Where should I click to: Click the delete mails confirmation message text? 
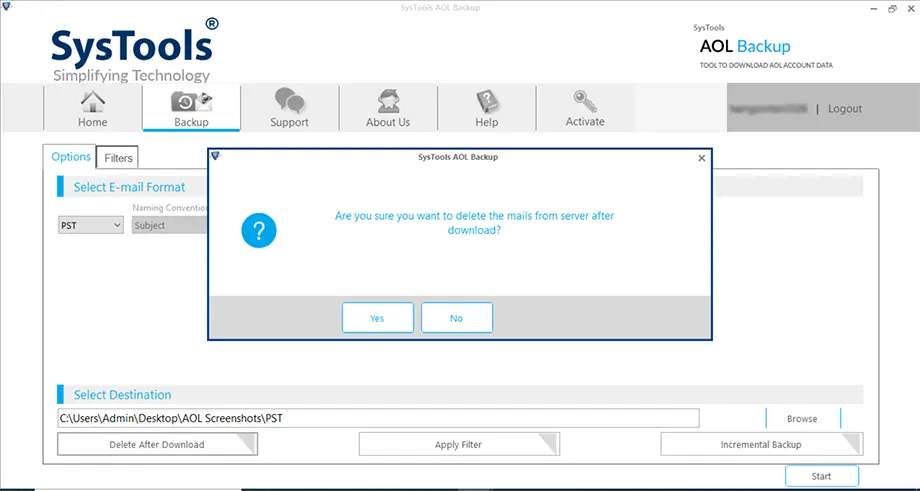pyautogui.click(x=474, y=224)
